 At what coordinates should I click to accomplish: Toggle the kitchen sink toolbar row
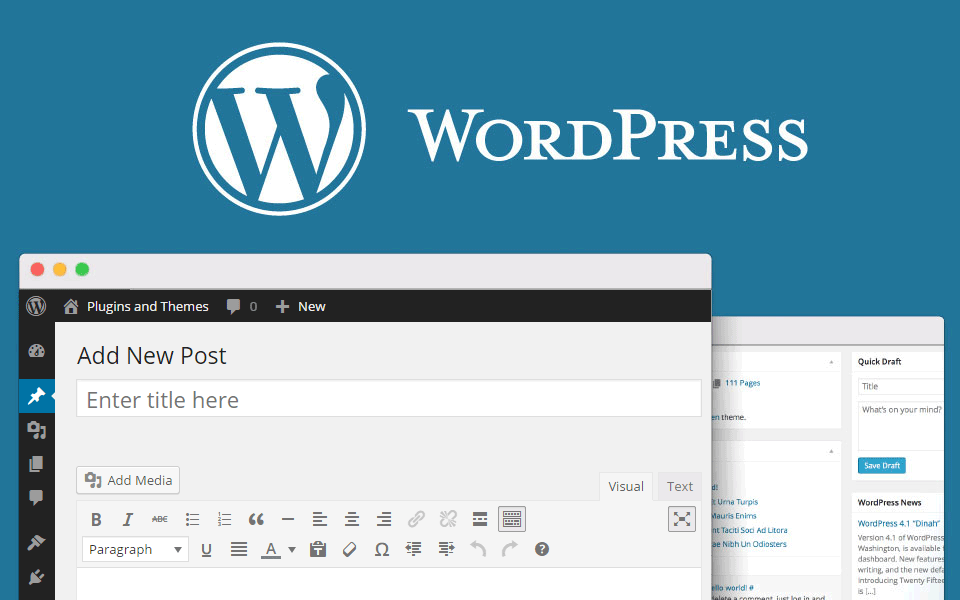511,518
